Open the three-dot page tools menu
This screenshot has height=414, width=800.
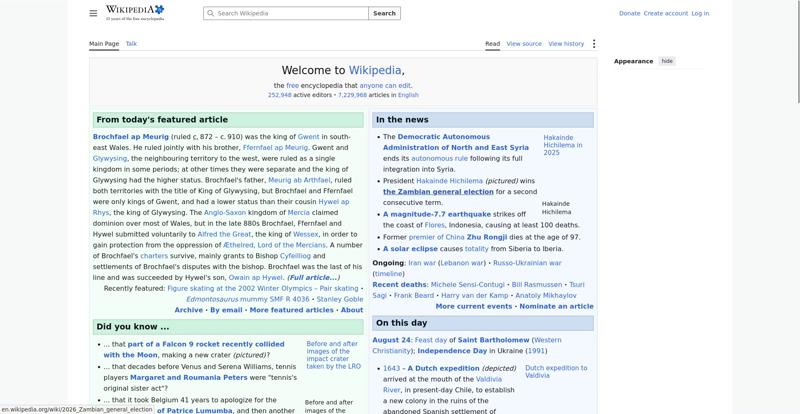point(593,44)
